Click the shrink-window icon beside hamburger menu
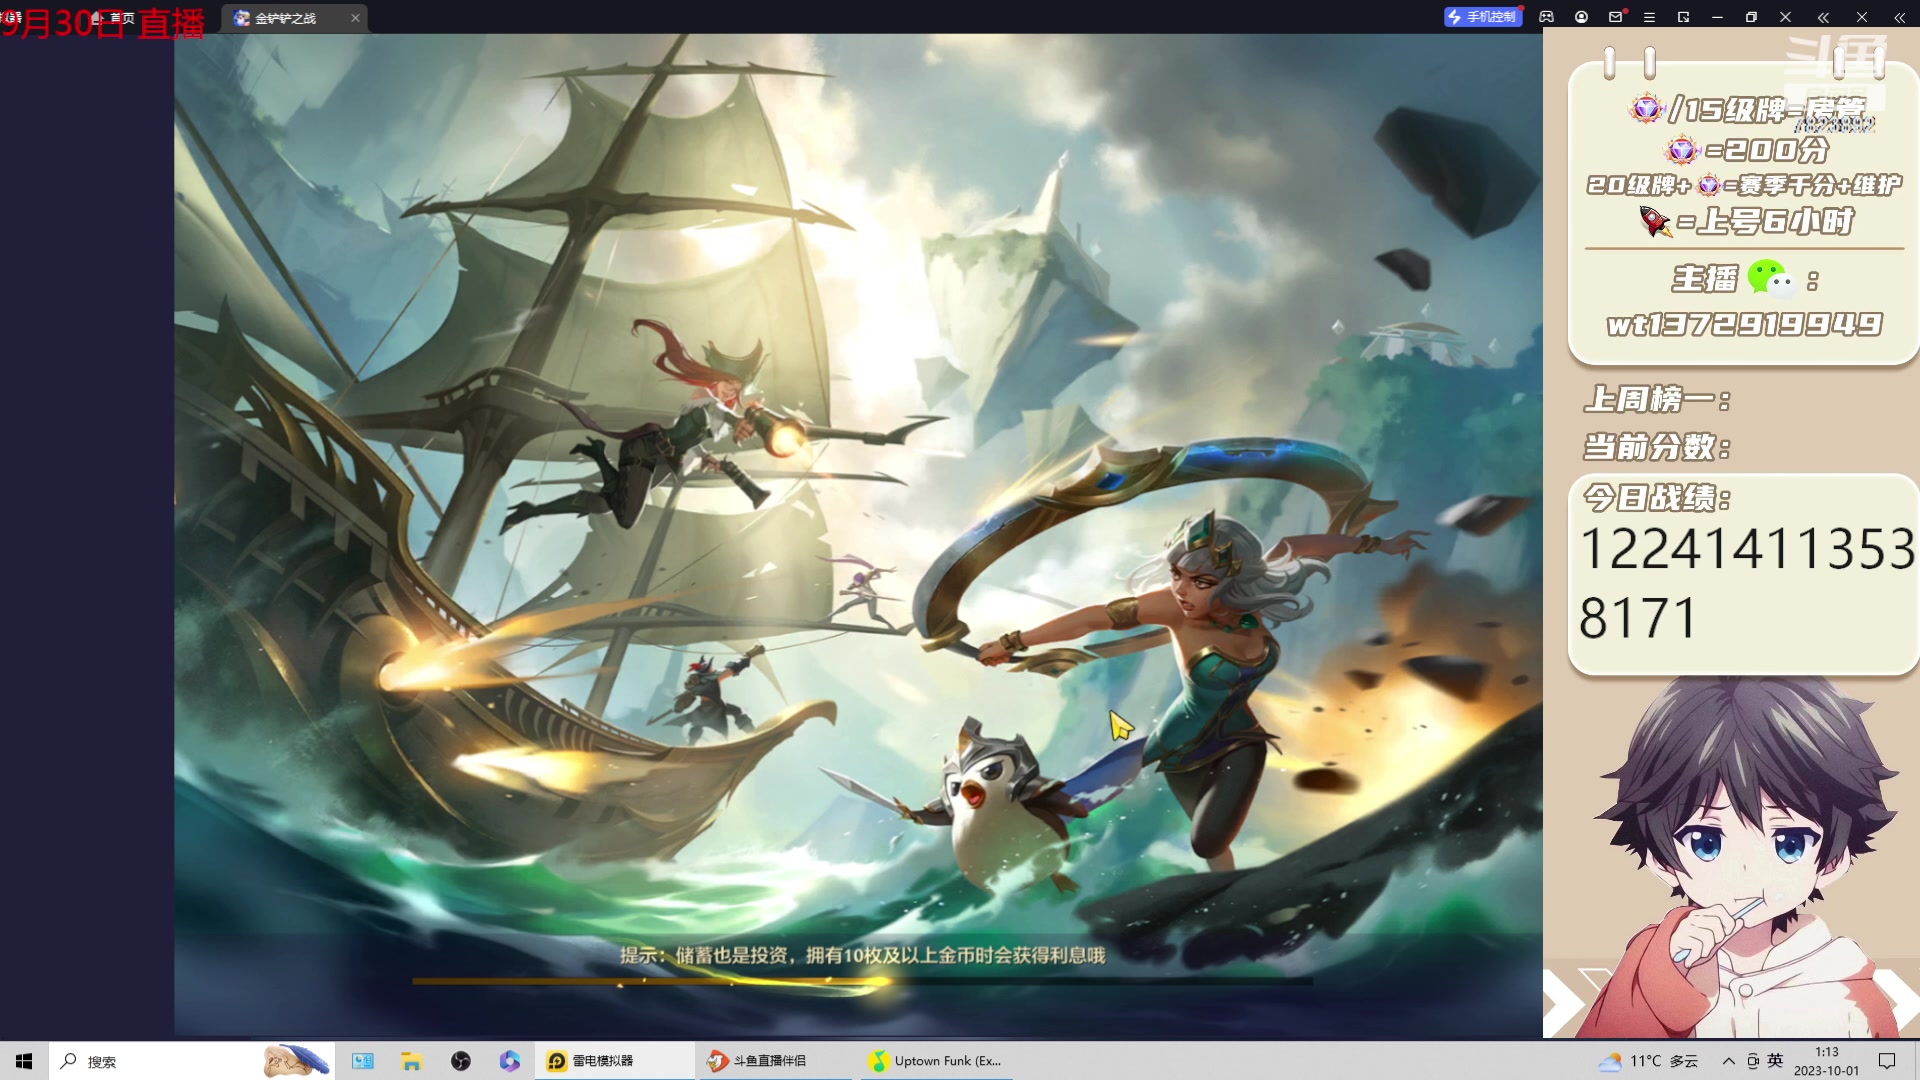Screen dimensions: 1920x1080 point(1683,17)
